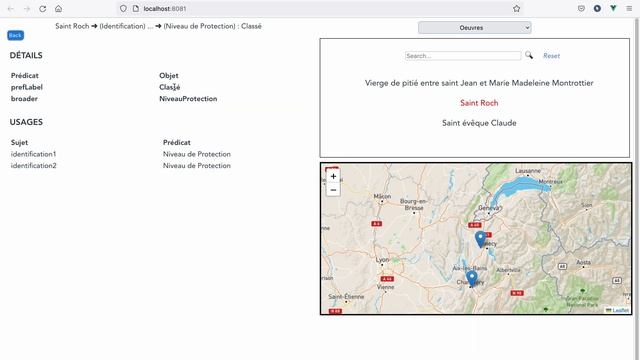Select the map marker near Annecy

point(481,240)
